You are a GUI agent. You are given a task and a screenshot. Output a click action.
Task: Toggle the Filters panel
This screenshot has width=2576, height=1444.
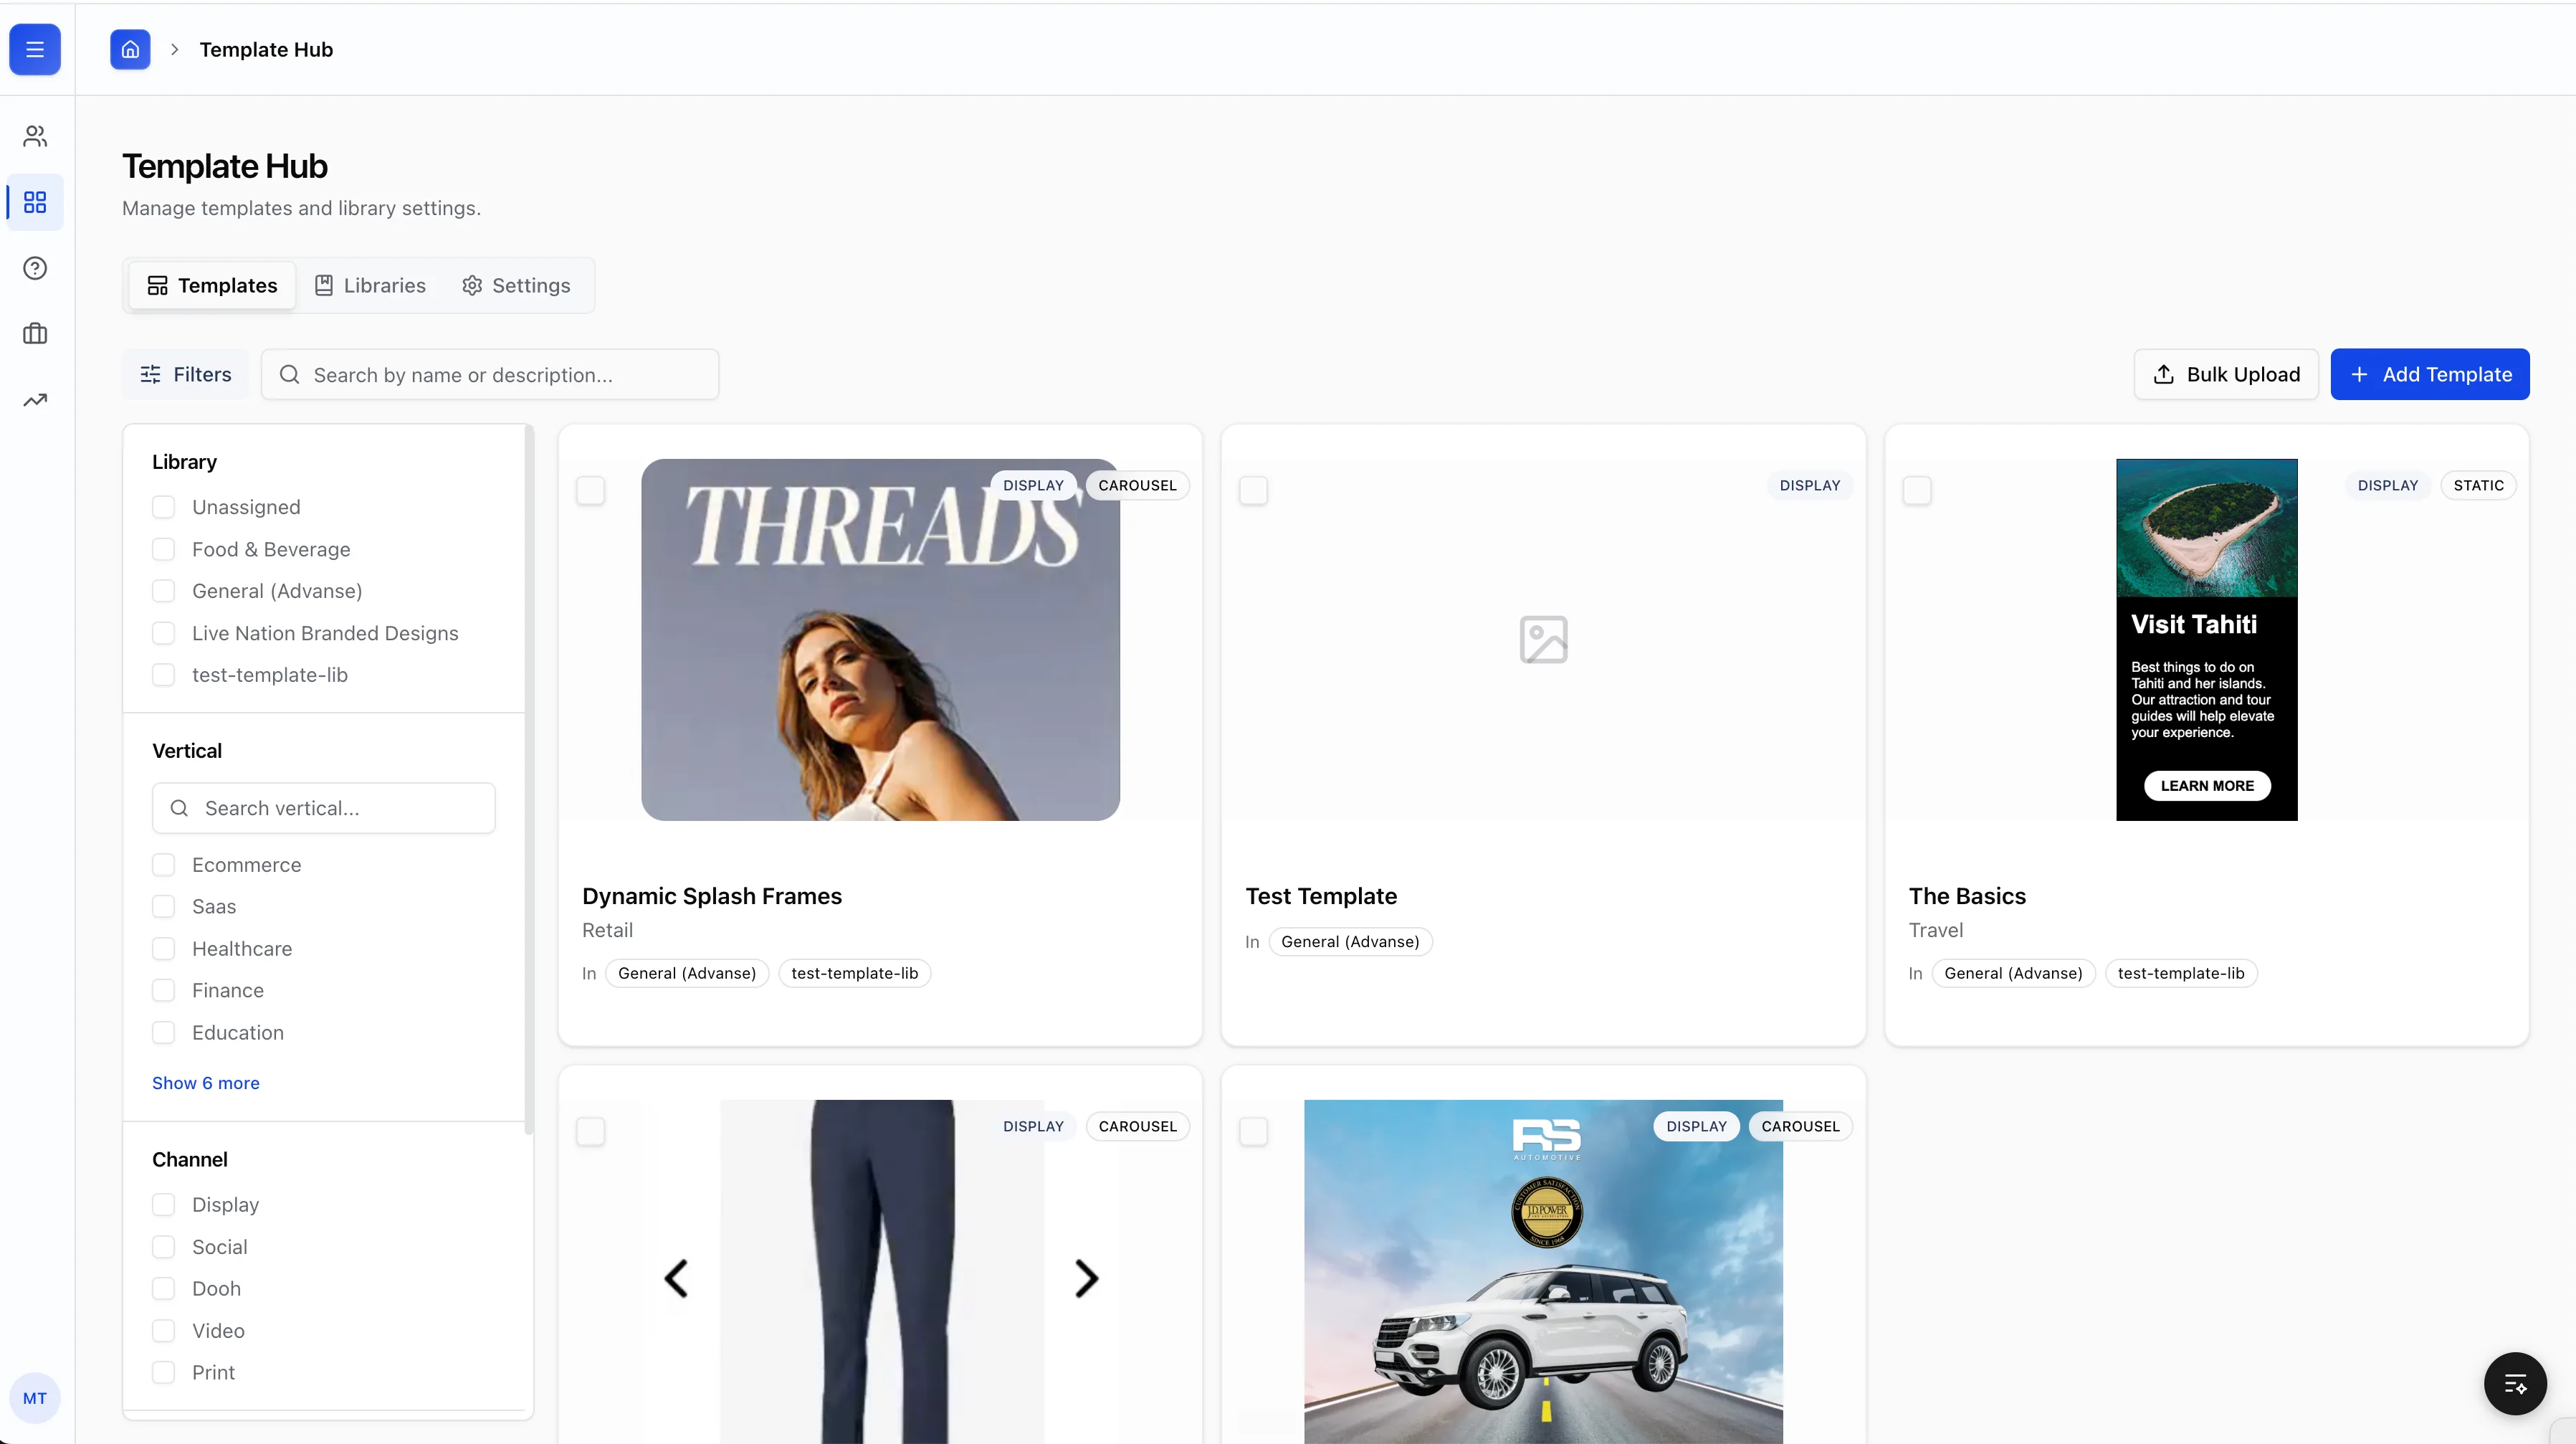coord(186,374)
